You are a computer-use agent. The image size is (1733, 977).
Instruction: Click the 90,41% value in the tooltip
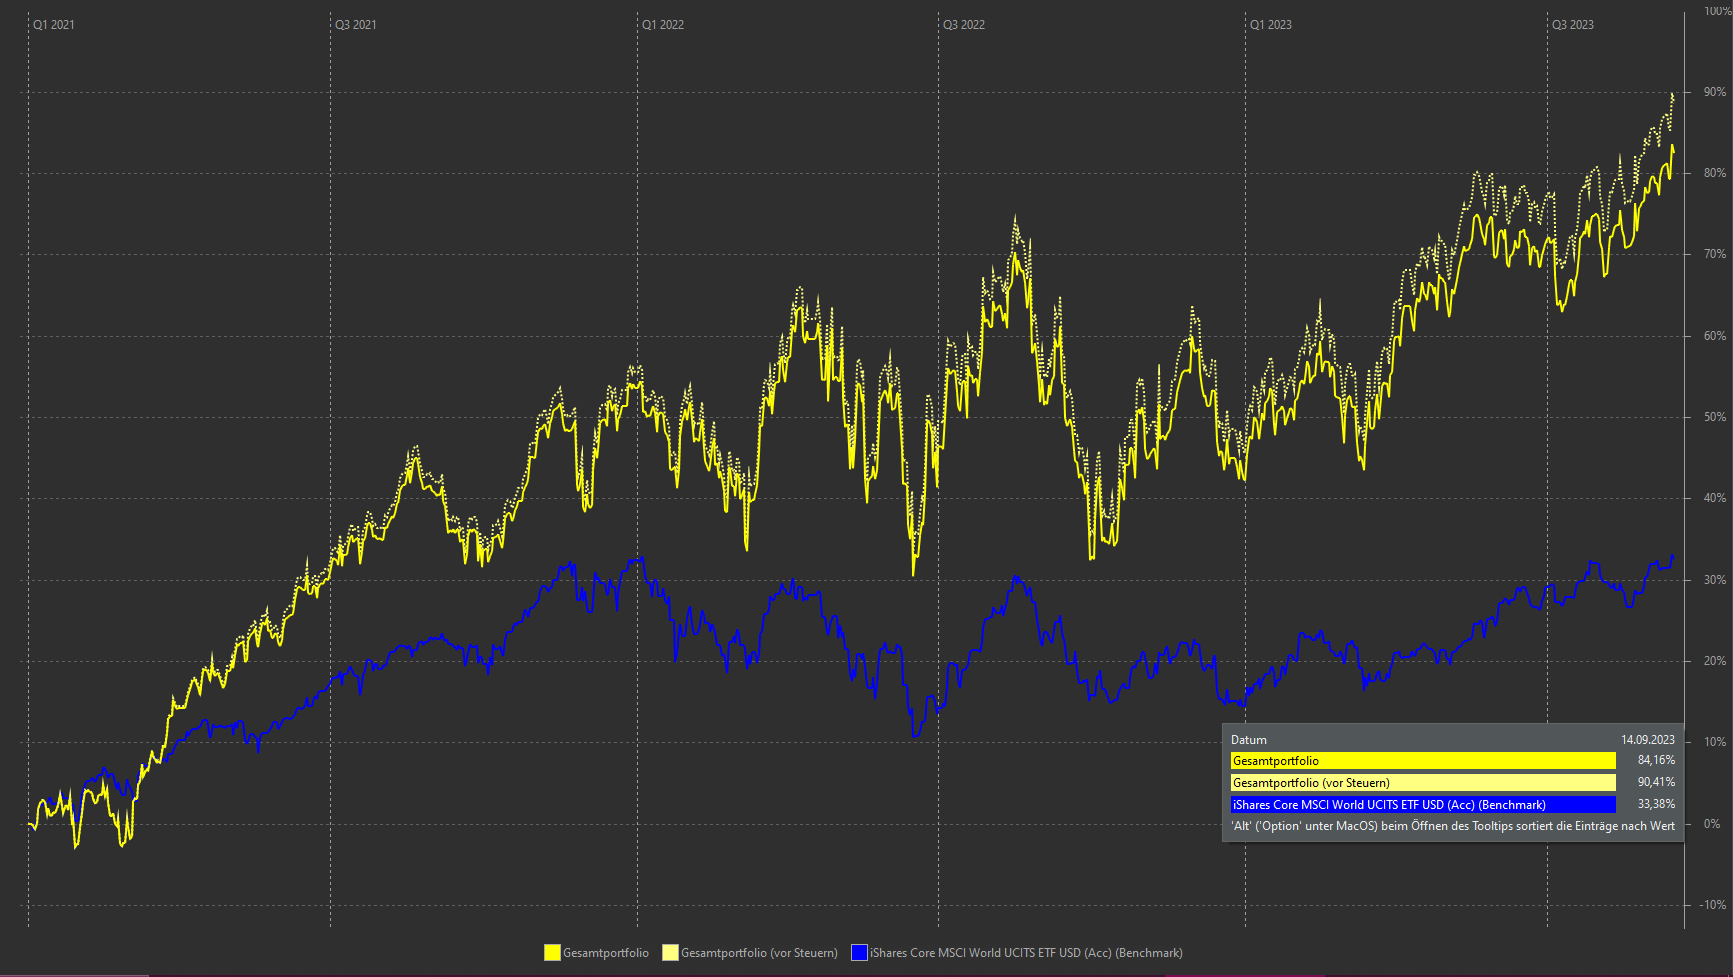click(1656, 782)
